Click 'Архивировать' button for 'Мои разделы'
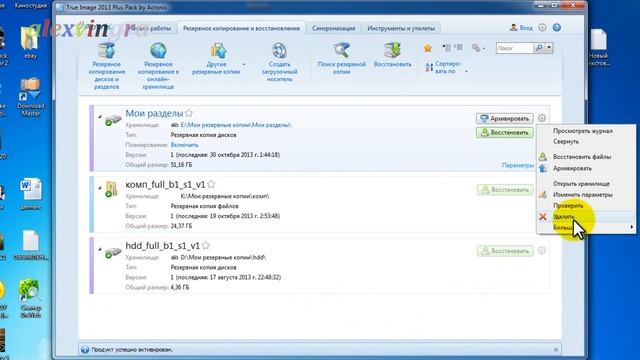Viewport: 640px width, 360px height. click(x=504, y=118)
